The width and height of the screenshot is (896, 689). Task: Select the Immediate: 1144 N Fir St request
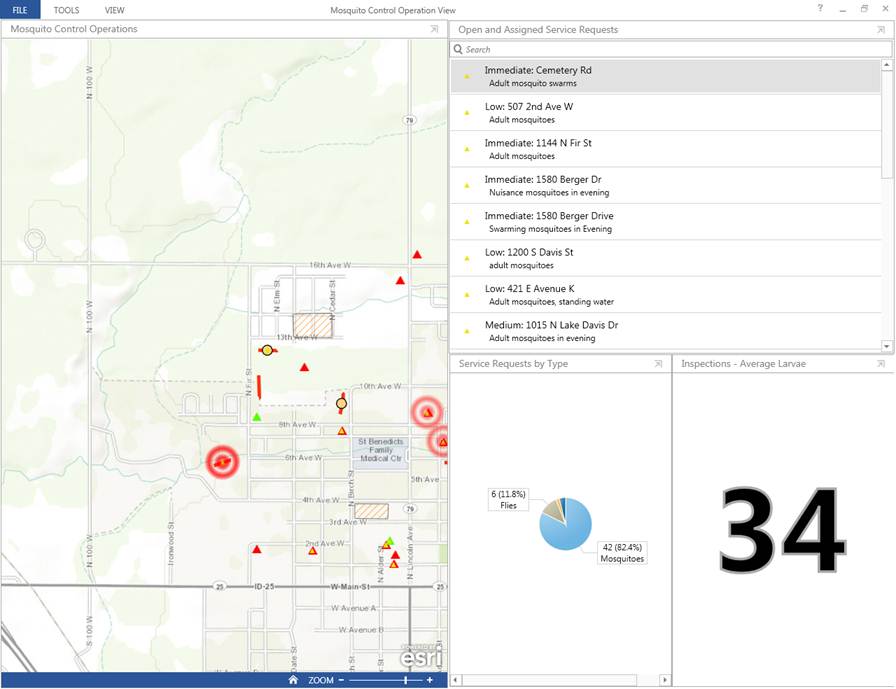(666, 149)
